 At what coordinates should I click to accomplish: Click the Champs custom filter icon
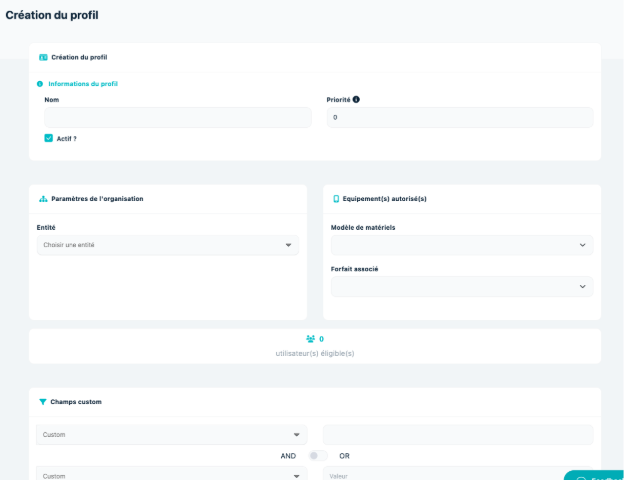pos(43,402)
